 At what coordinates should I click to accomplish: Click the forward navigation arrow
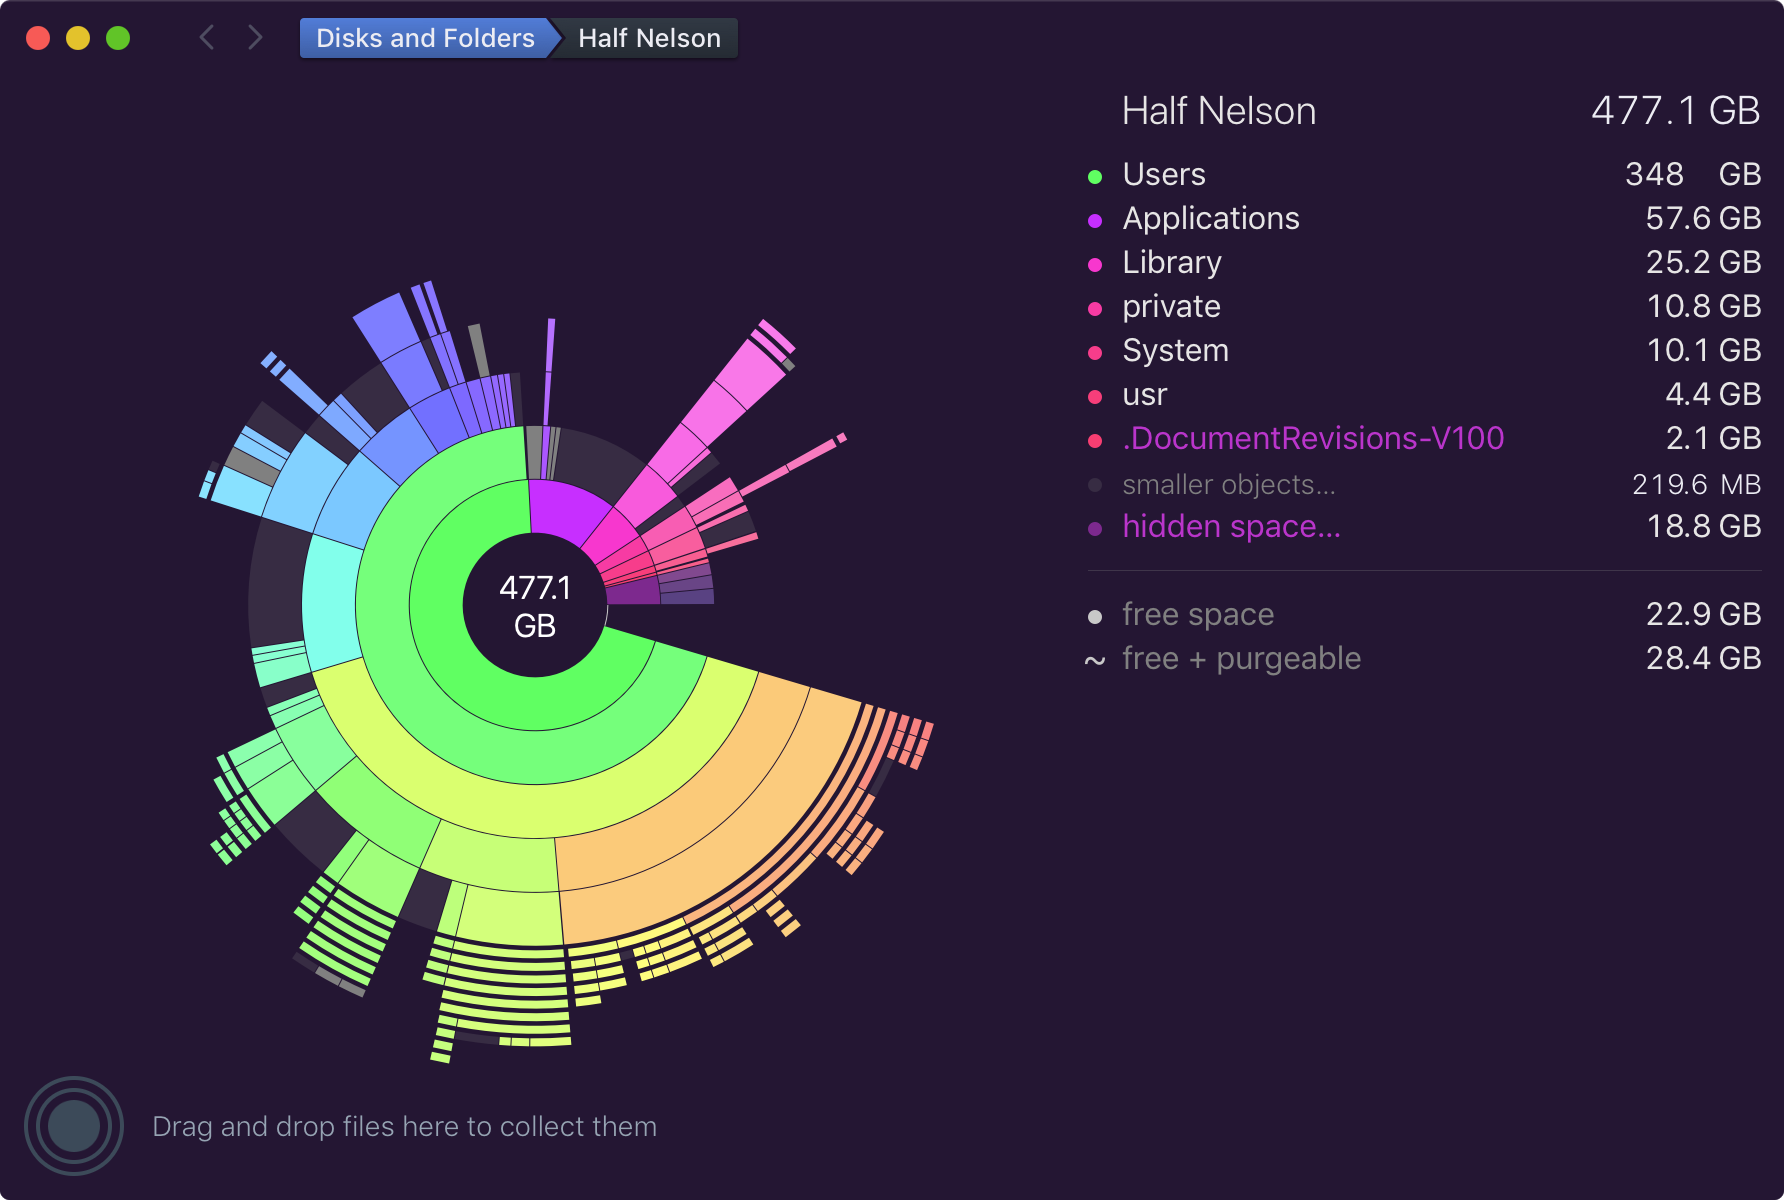tap(255, 38)
